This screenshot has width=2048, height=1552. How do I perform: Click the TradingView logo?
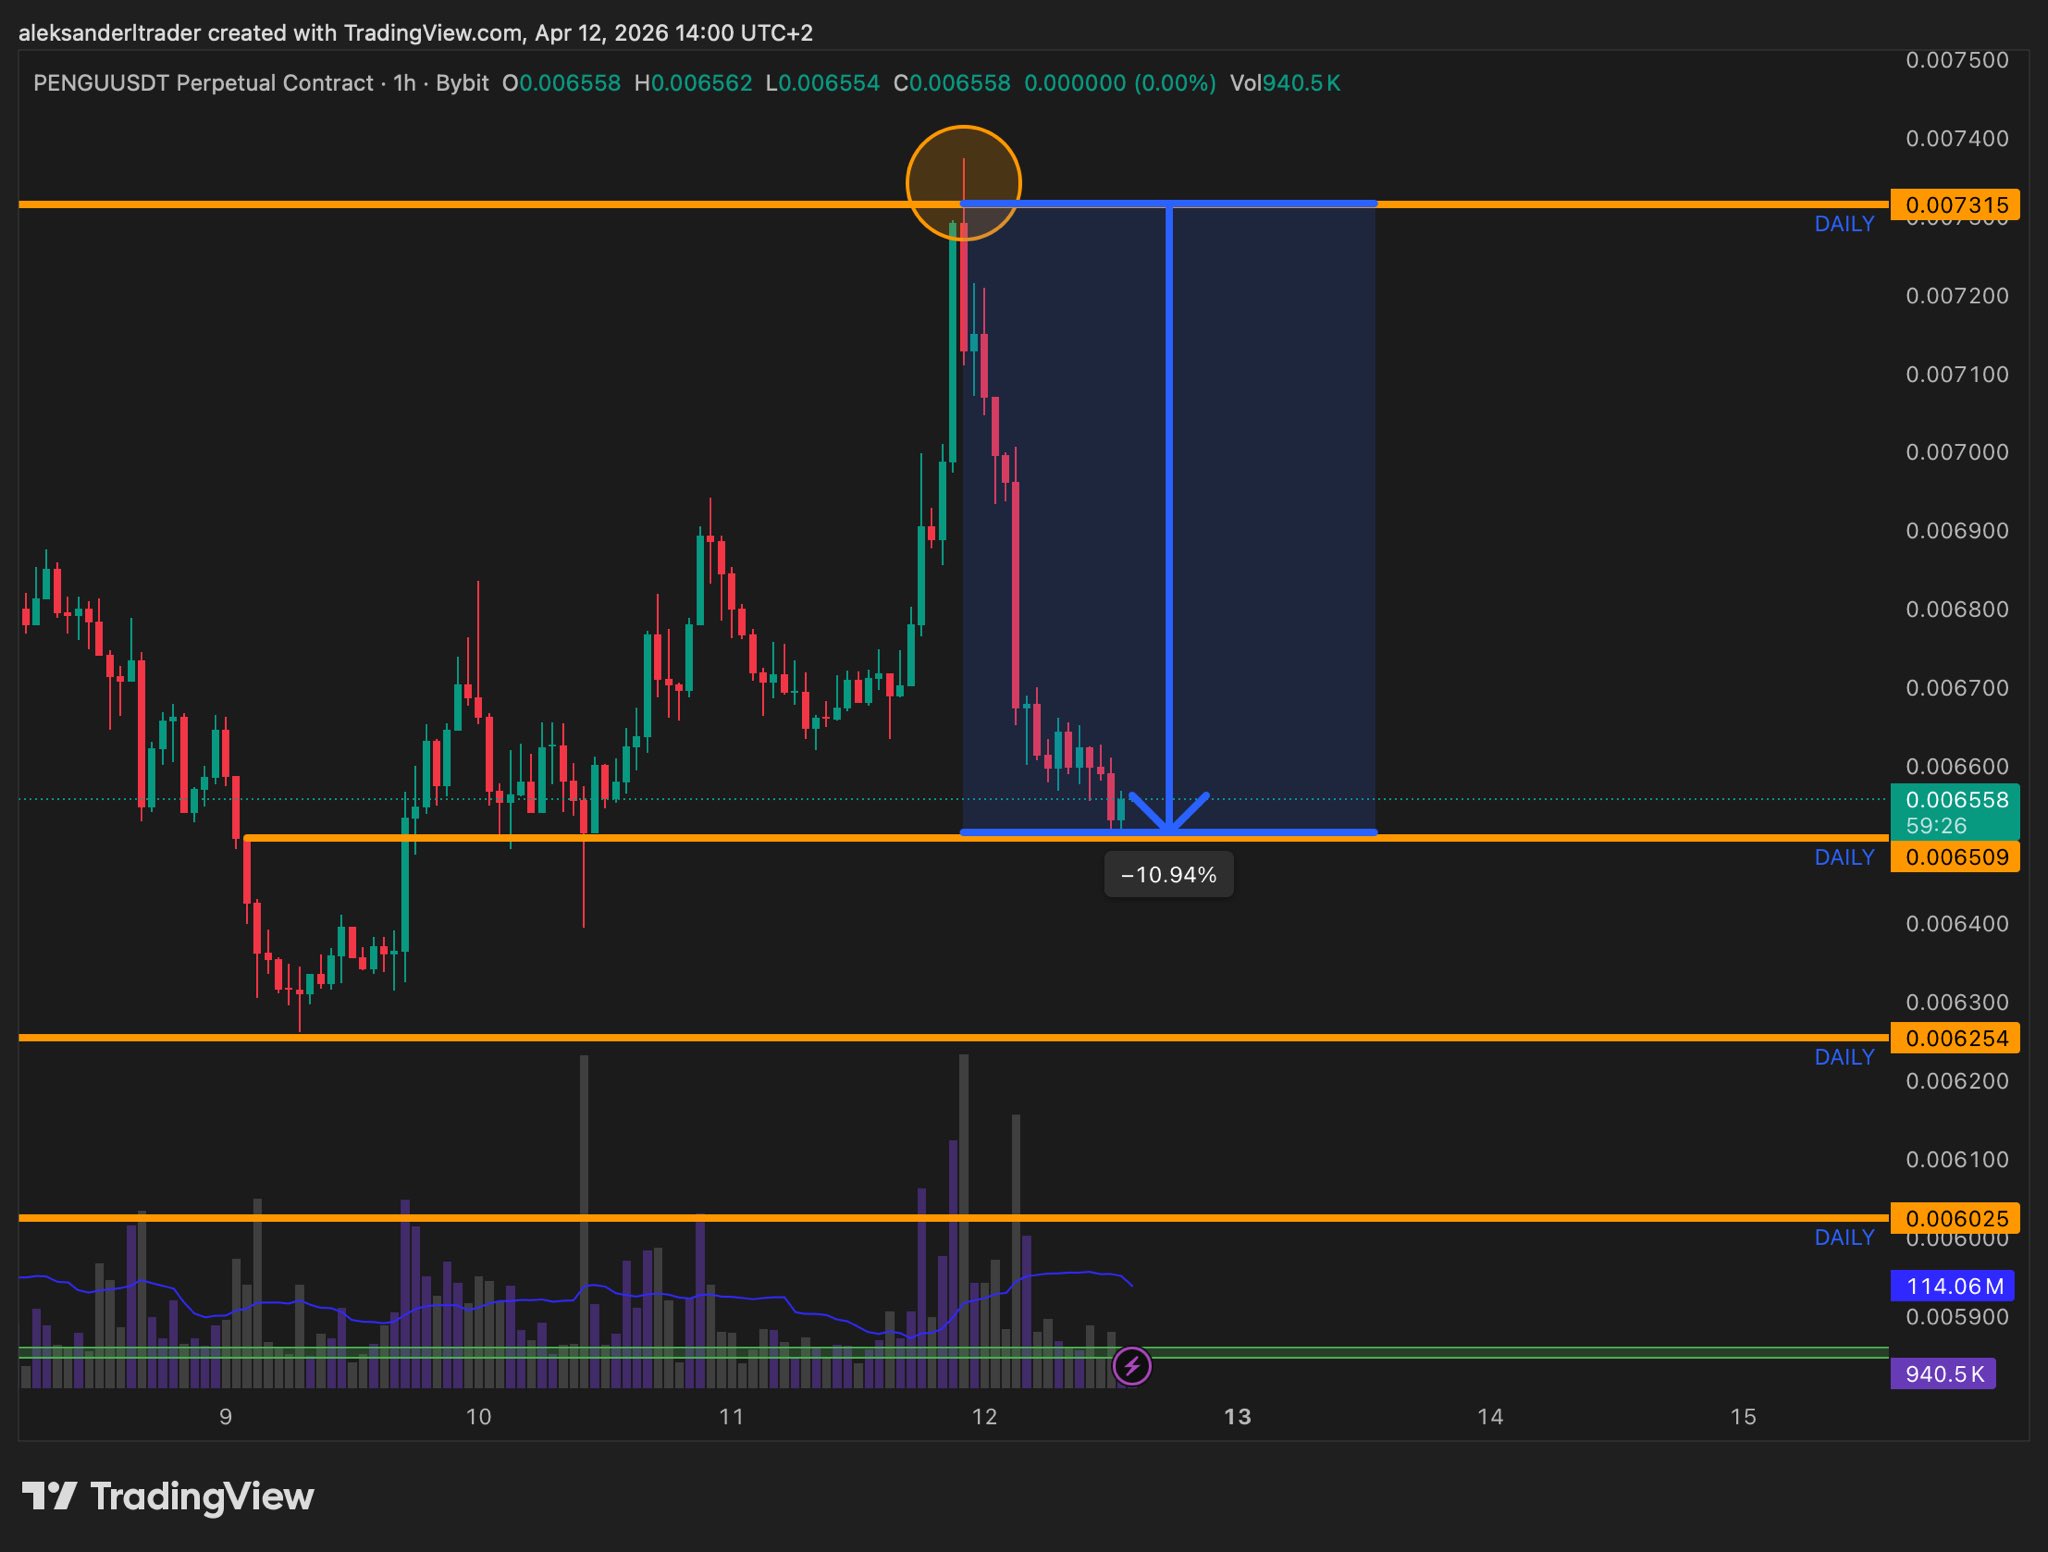[x=168, y=1496]
